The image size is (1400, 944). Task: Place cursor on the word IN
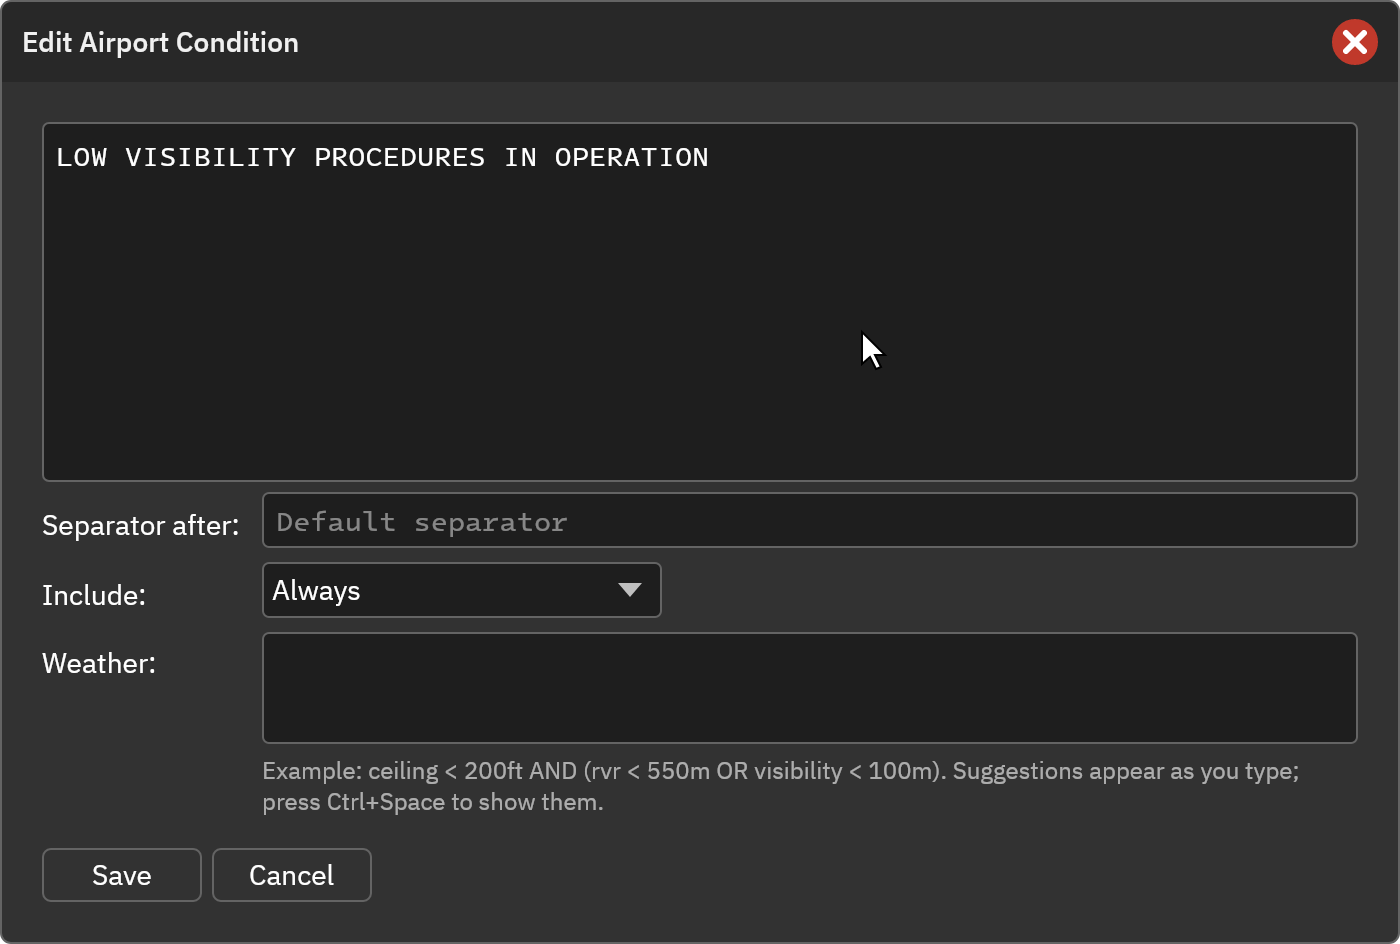coord(521,157)
